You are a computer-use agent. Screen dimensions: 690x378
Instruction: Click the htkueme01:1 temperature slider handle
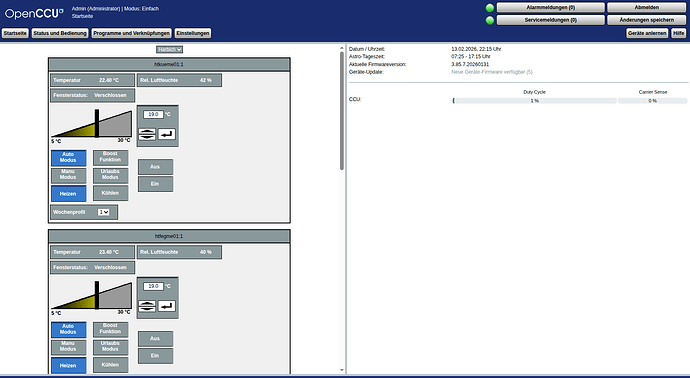click(97, 124)
